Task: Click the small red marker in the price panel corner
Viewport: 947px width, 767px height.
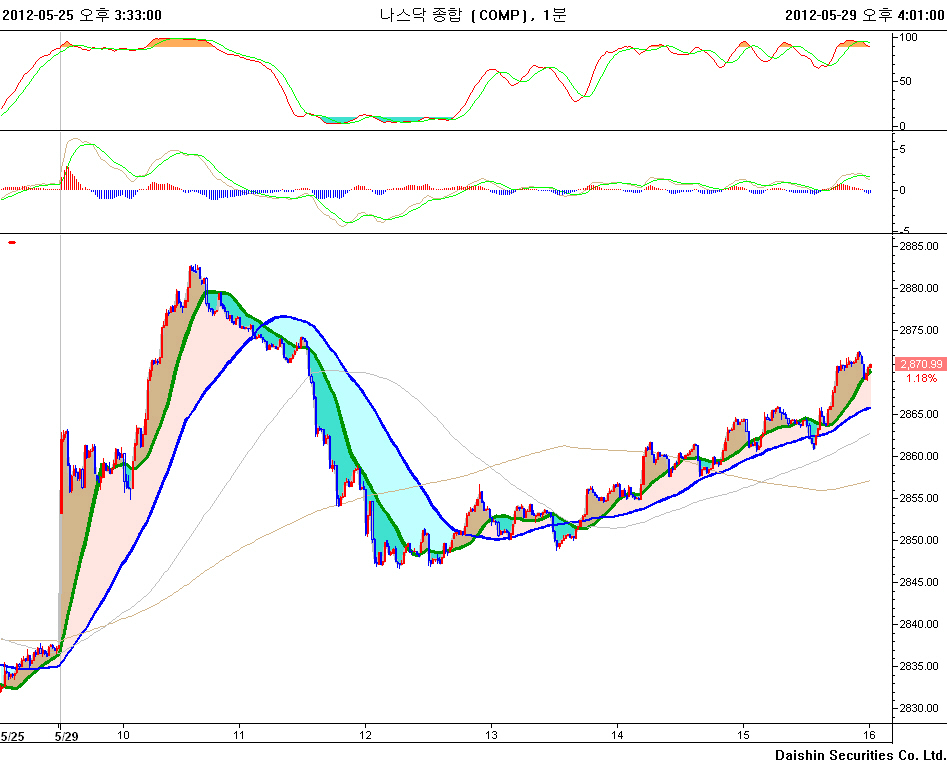Action: point(12,242)
